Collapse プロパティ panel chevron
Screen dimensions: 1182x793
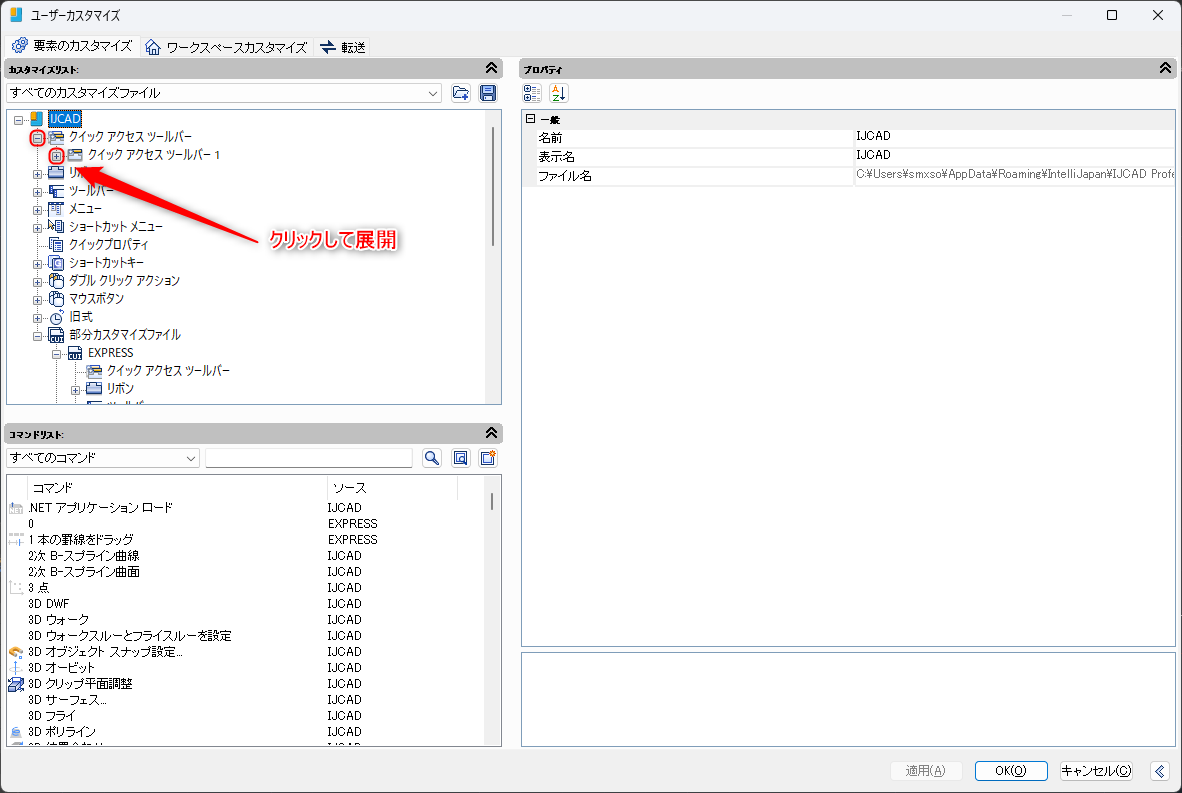pos(1165,69)
